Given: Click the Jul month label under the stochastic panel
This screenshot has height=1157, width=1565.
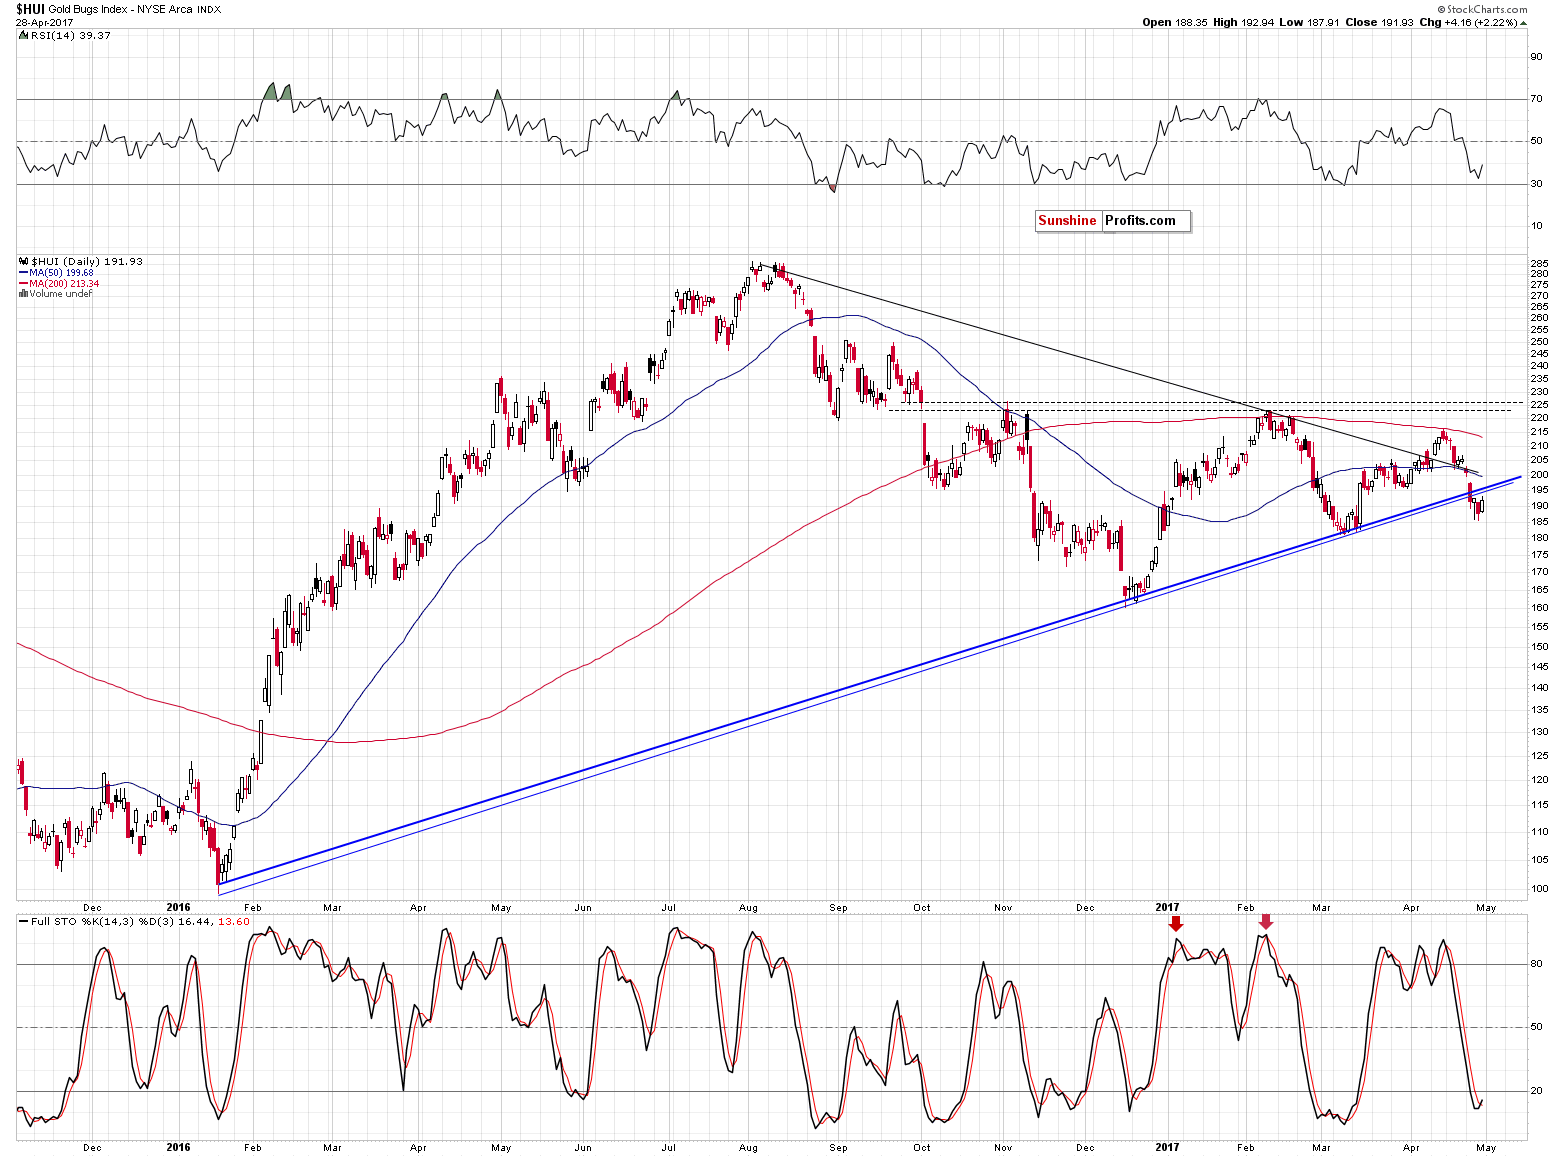Looking at the screenshot, I should click(668, 1147).
